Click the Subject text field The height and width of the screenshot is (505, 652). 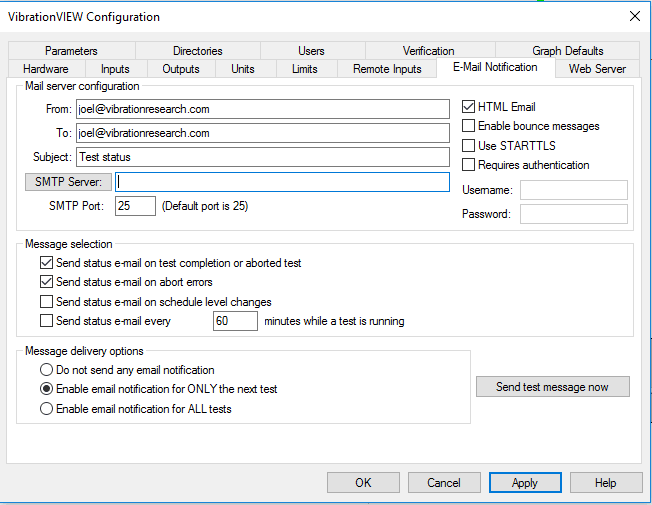click(x=263, y=157)
